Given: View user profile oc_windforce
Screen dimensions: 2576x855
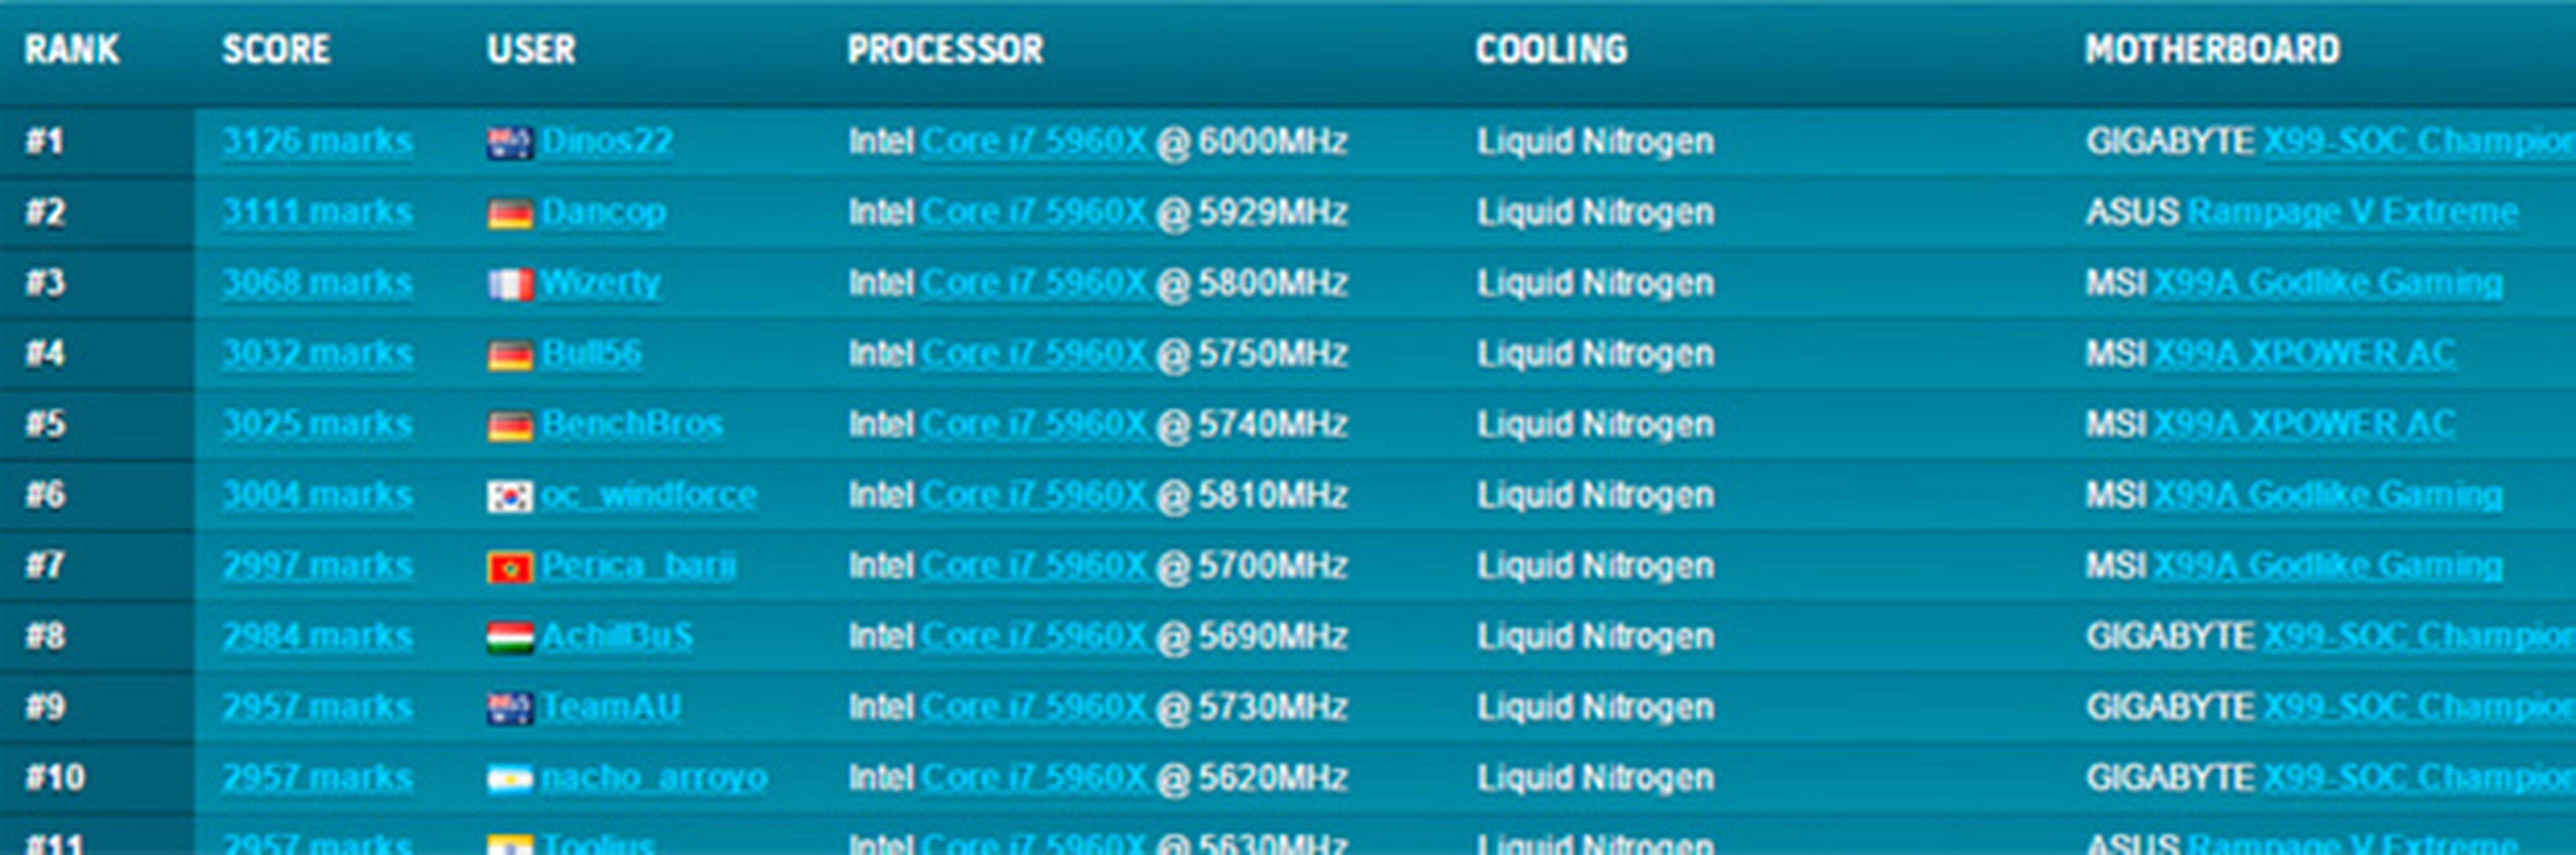Looking at the screenshot, I should [648, 495].
